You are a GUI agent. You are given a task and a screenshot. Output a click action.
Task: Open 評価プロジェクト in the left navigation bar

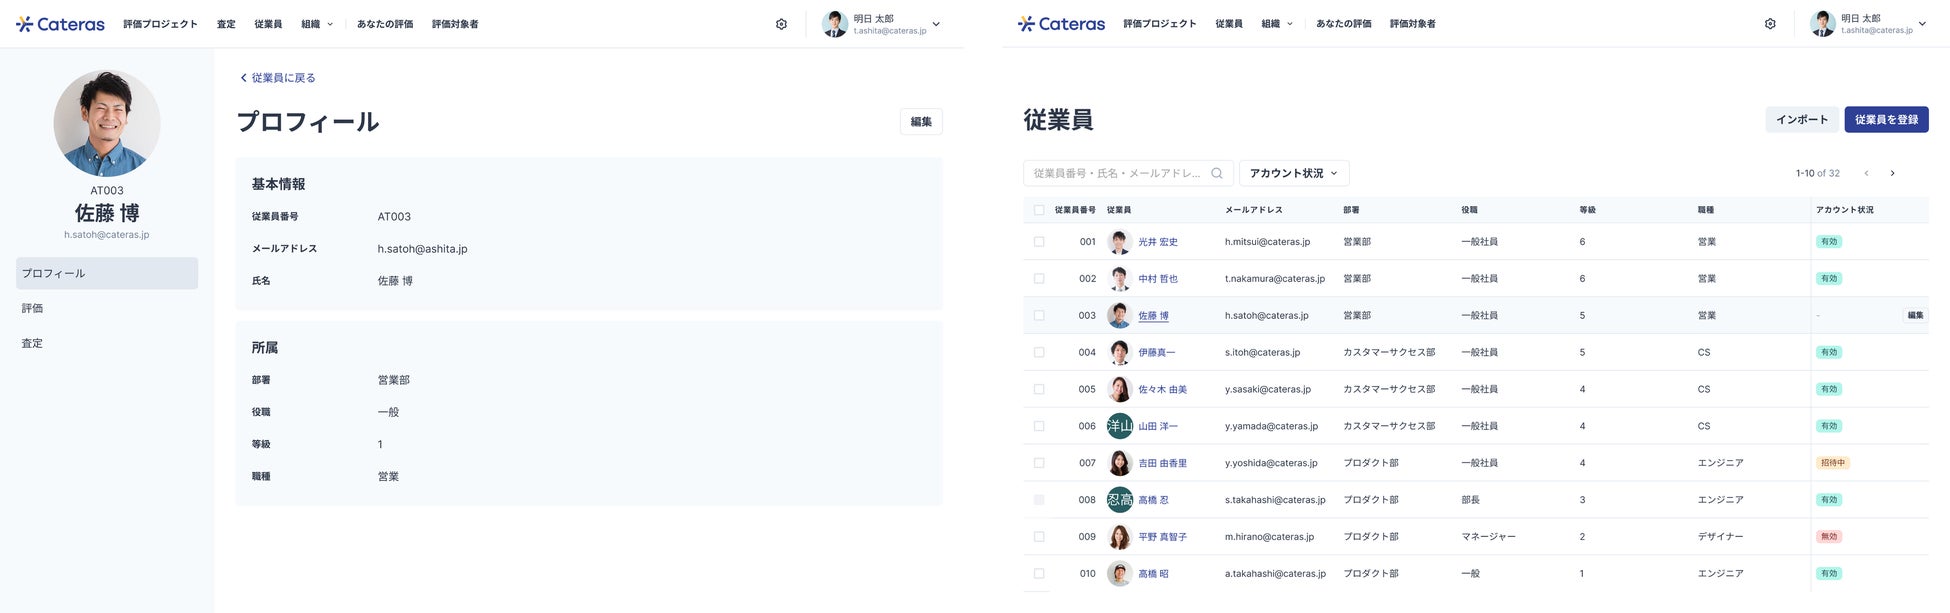(x=160, y=24)
